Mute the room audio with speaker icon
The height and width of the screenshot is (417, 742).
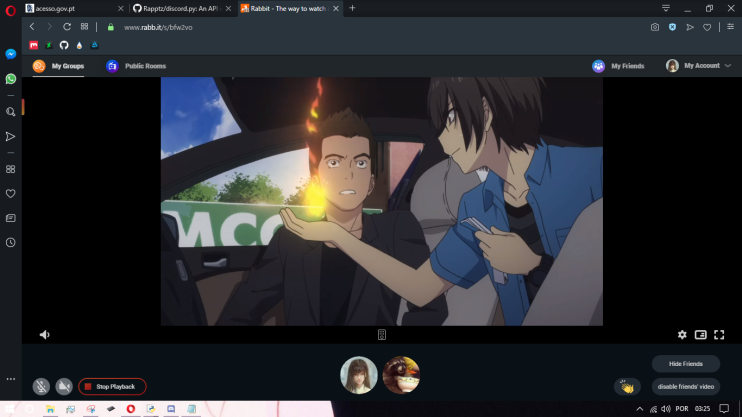pos(44,335)
